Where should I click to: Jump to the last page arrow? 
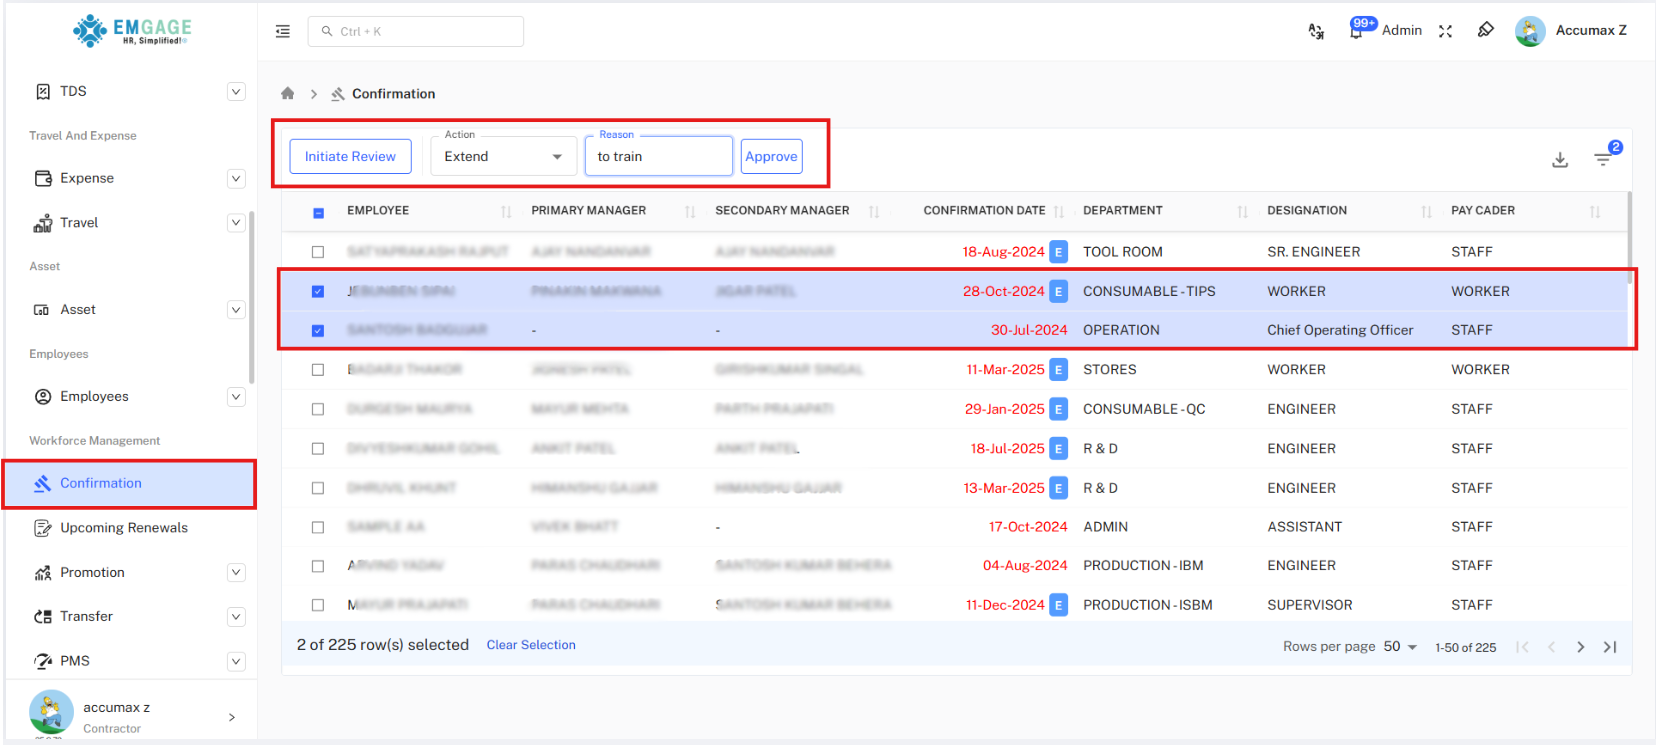(x=1610, y=647)
